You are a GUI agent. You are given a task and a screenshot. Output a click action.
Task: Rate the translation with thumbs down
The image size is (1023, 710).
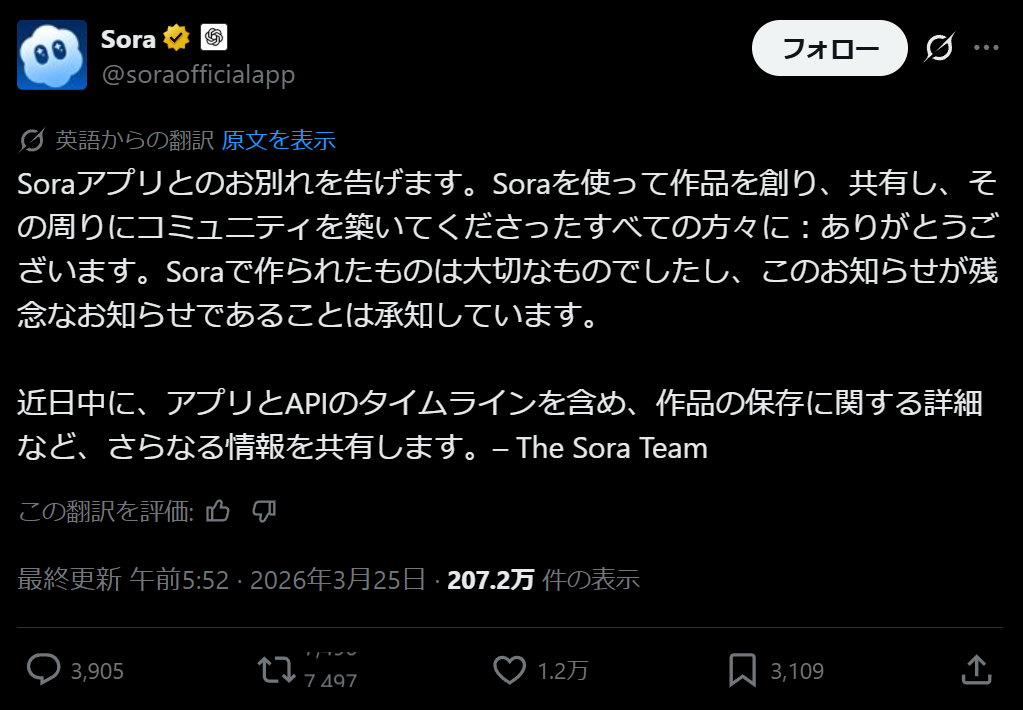(264, 512)
